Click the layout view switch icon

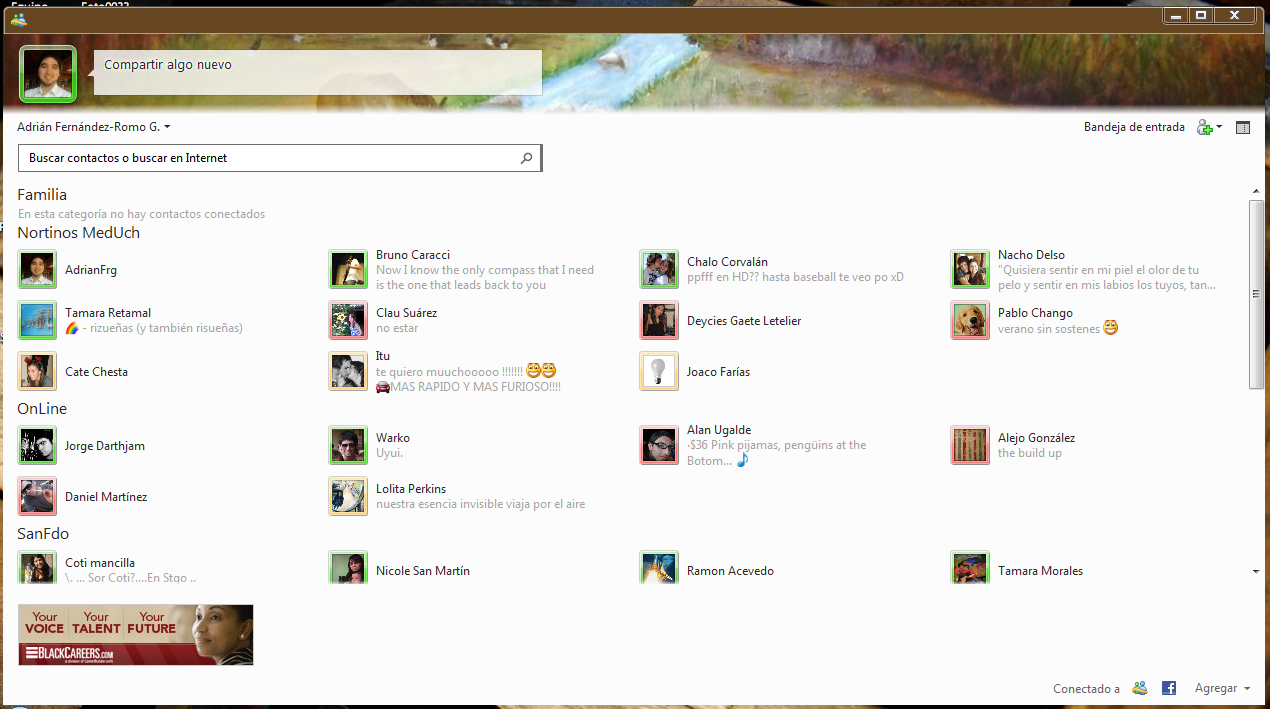(x=1243, y=127)
